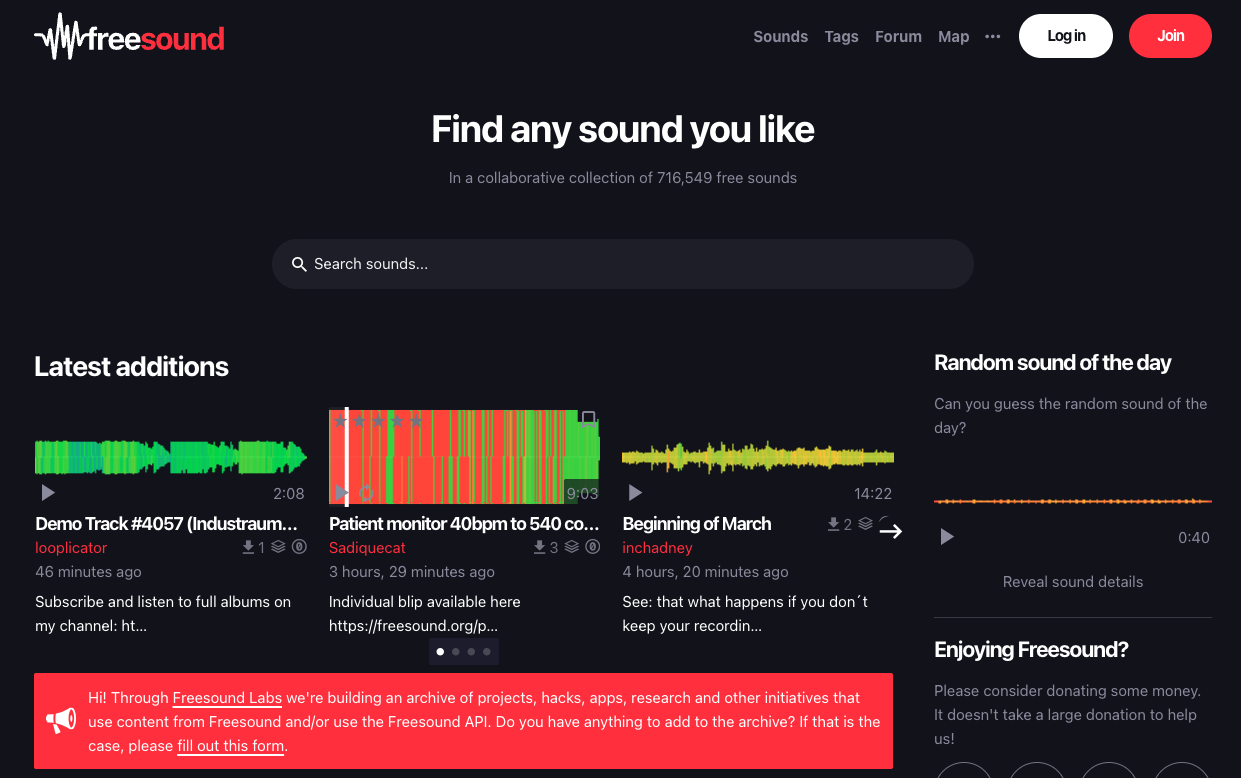The height and width of the screenshot is (778, 1241).
Task: Rate Patient monitor sound with the third star
Action: click(378, 422)
